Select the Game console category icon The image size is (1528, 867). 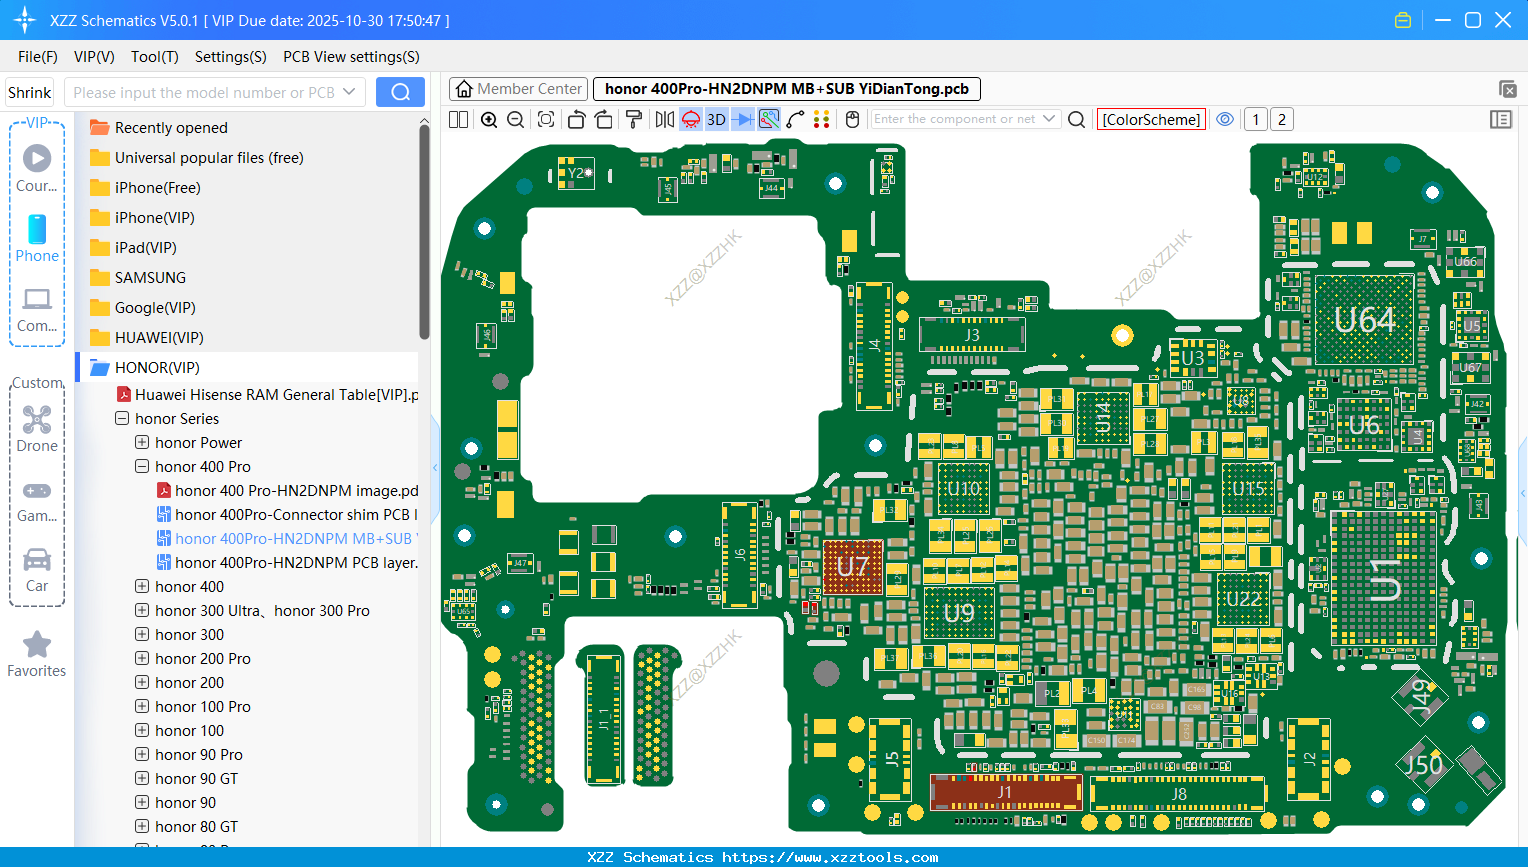click(x=37, y=500)
